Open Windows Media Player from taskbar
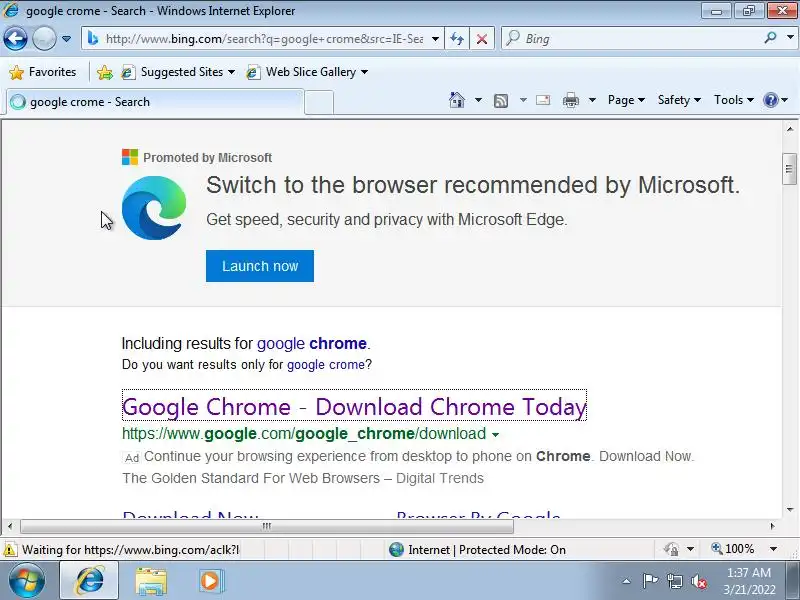The width and height of the screenshot is (800, 600). pyautogui.click(x=210, y=581)
